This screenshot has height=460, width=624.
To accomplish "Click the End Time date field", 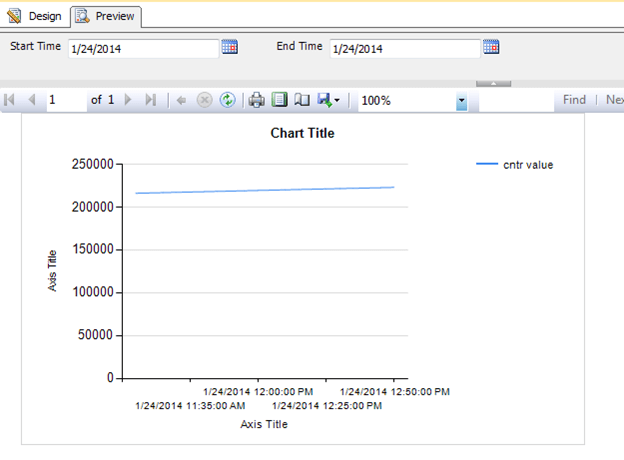I will [405, 49].
